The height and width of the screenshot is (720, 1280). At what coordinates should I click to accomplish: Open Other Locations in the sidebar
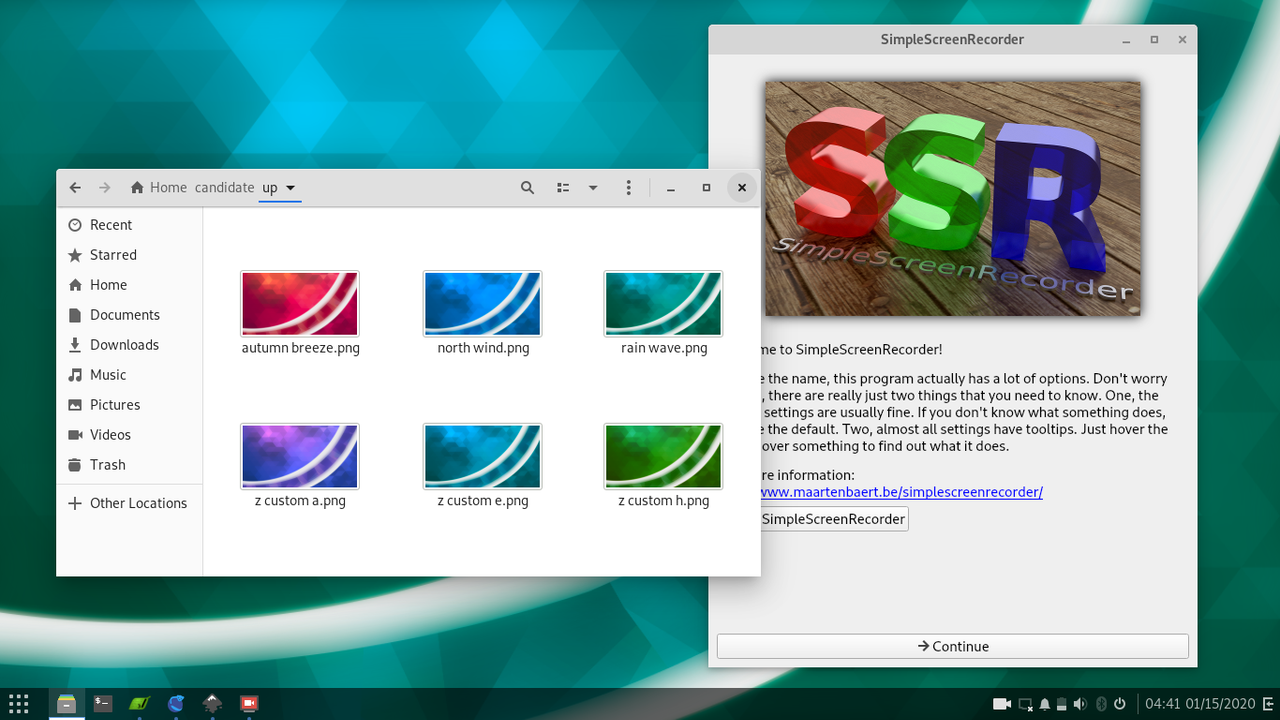point(129,503)
